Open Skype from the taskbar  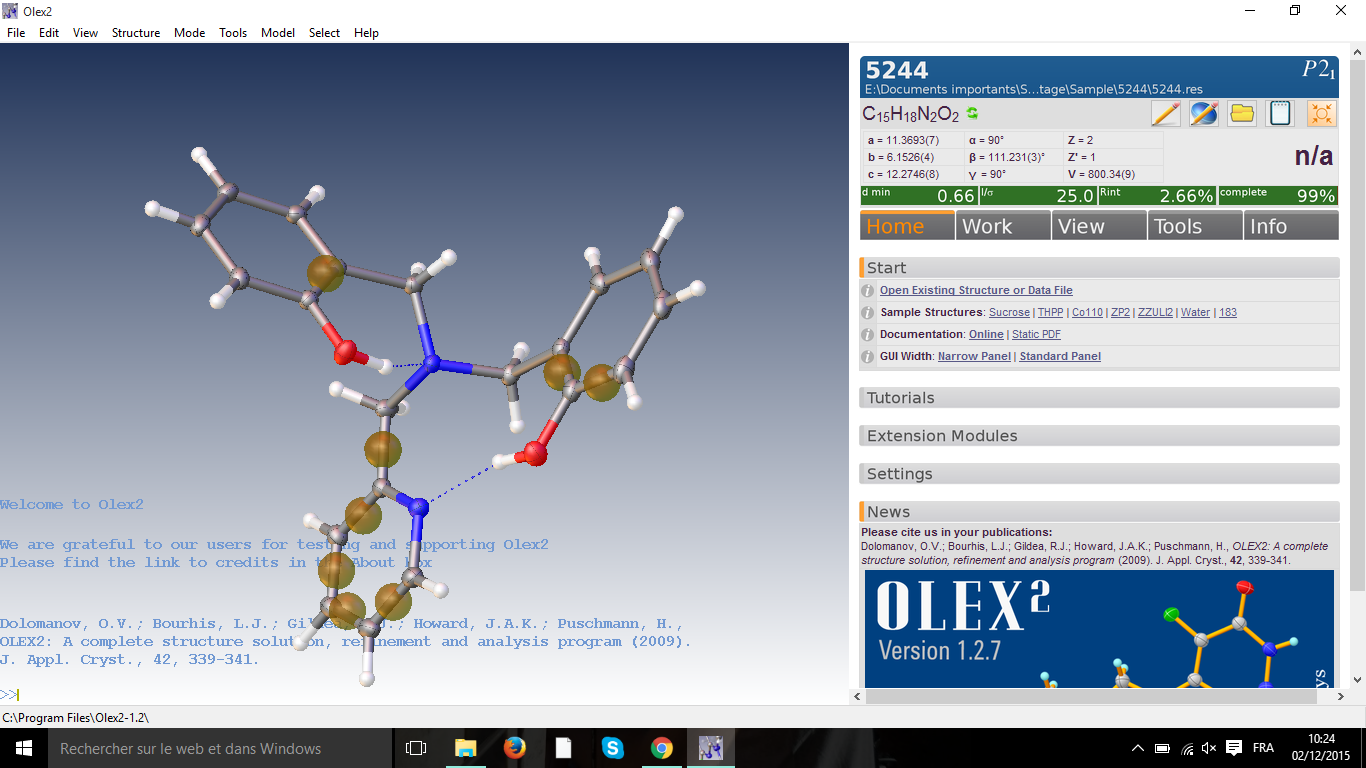pos(612,748)
